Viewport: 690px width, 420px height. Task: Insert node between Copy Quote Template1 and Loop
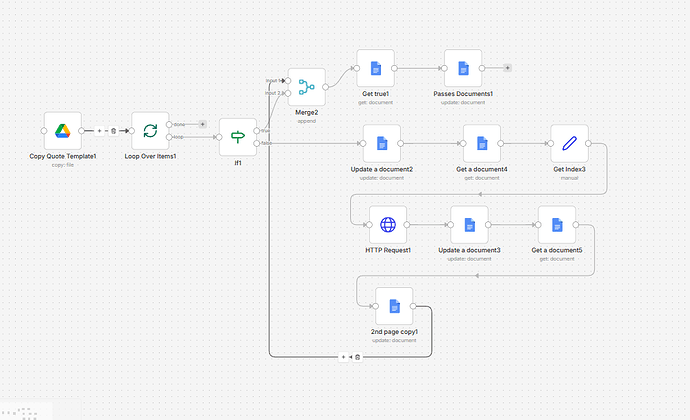click(x=99, y=131)
